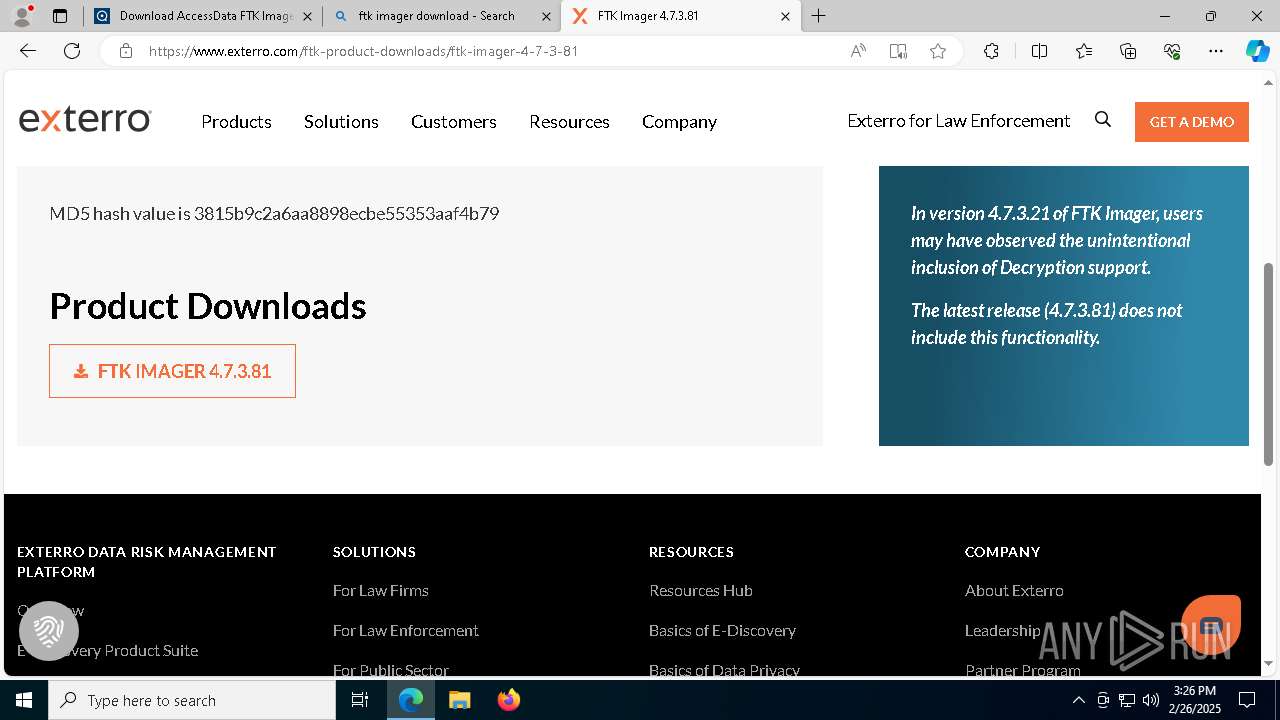
Task: Open the Company navigation menu
Action: pyautogui.click(x=679, y=121)
